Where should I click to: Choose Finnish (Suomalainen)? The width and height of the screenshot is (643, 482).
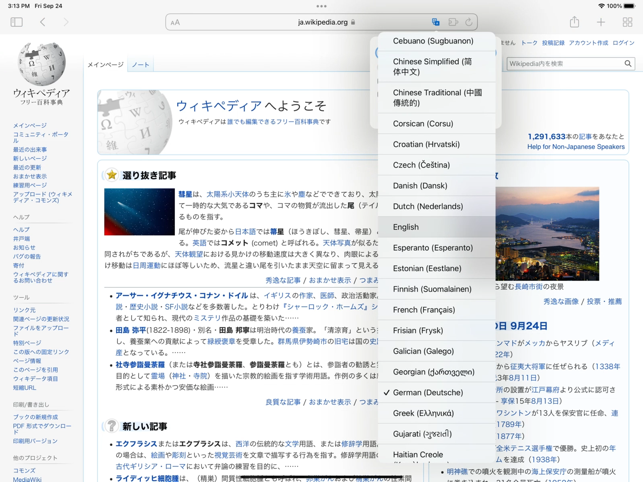click(x=436, y=289)
